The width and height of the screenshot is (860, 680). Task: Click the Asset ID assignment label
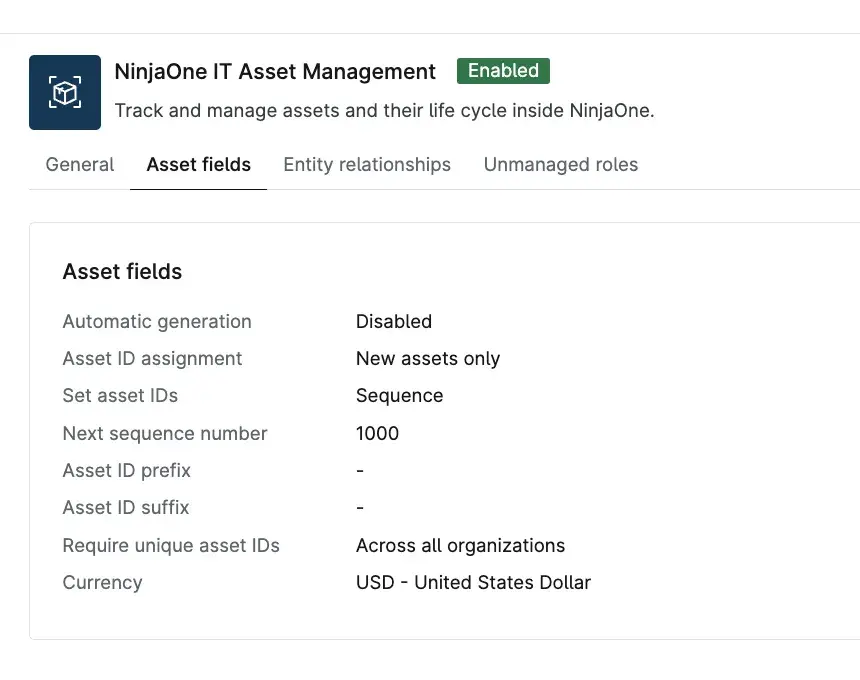click(152, 359)
